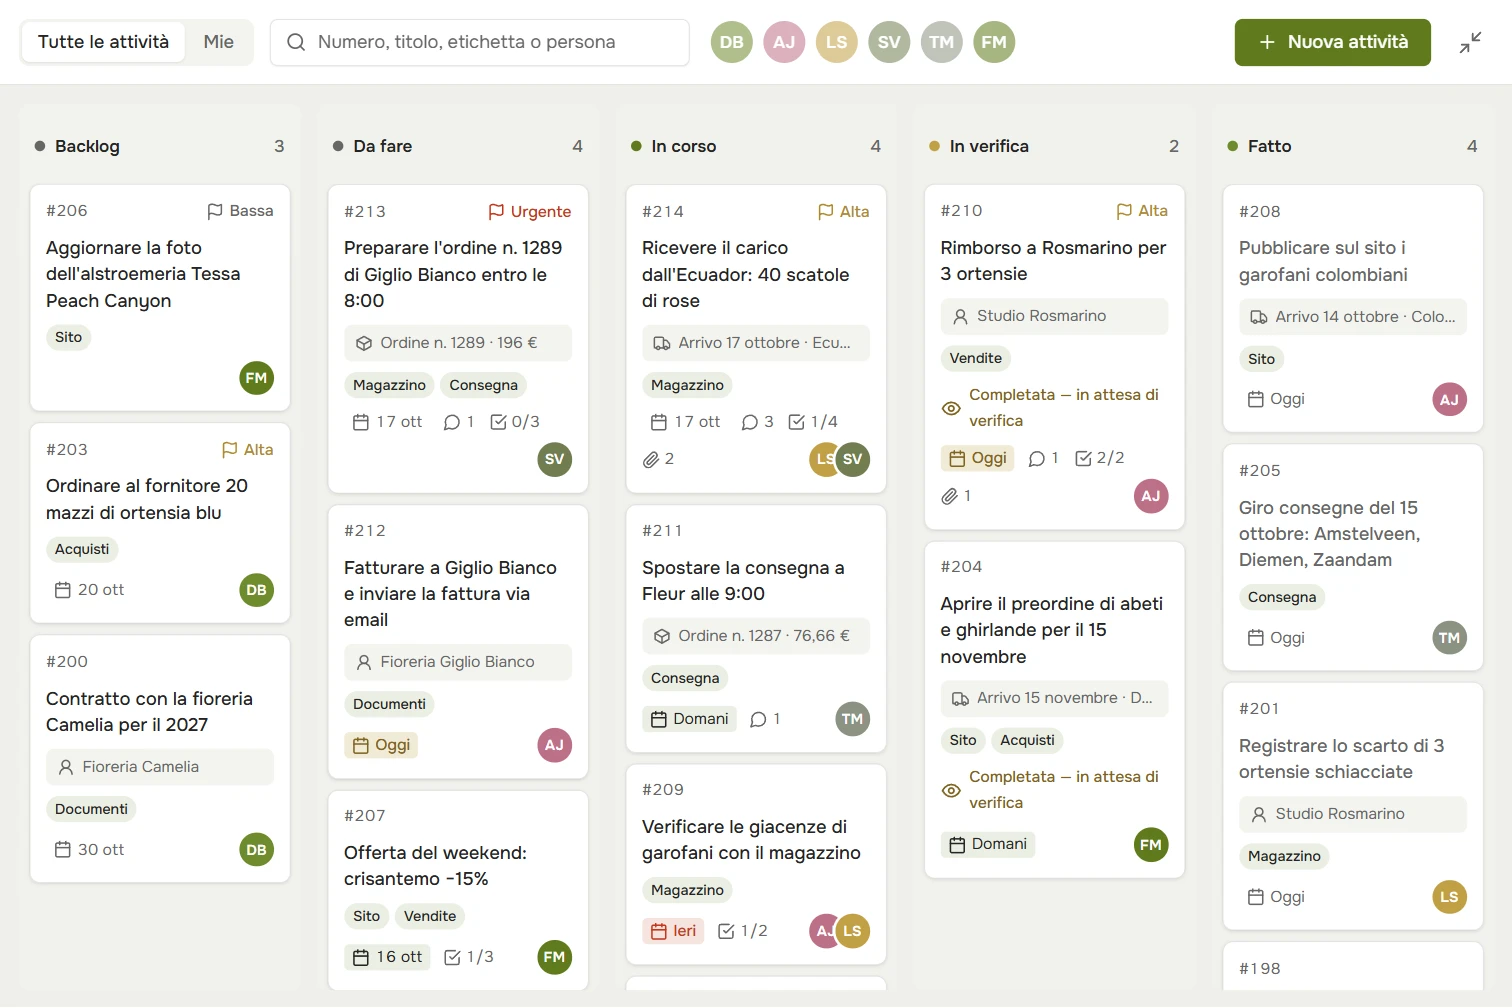Click the Bassa priority flag on card #206
This screenshot has width=1512, height=1008.
point(240,211)
